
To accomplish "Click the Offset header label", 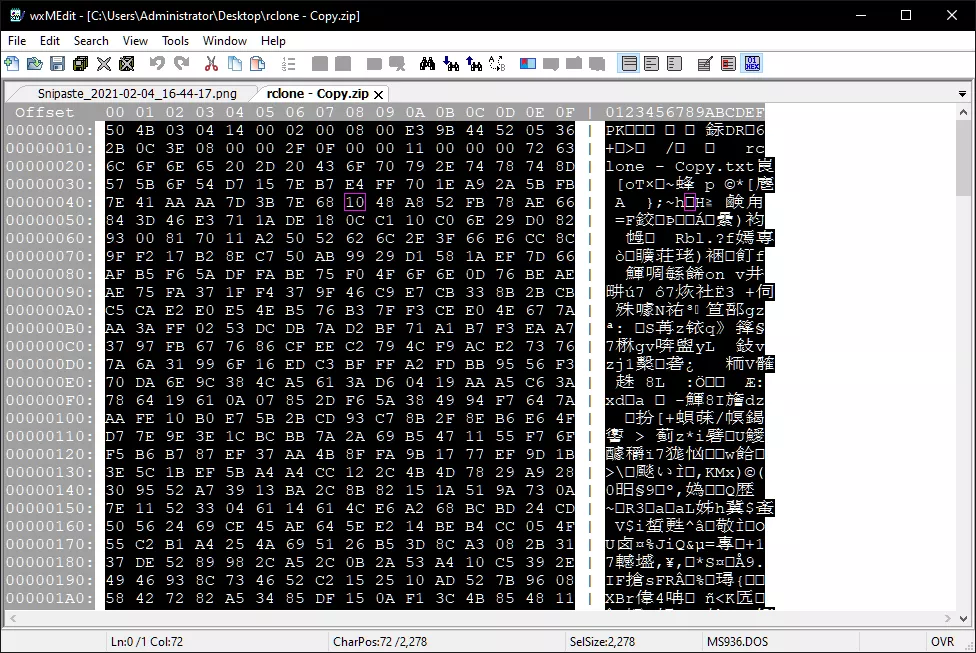I will coord(45,113).
